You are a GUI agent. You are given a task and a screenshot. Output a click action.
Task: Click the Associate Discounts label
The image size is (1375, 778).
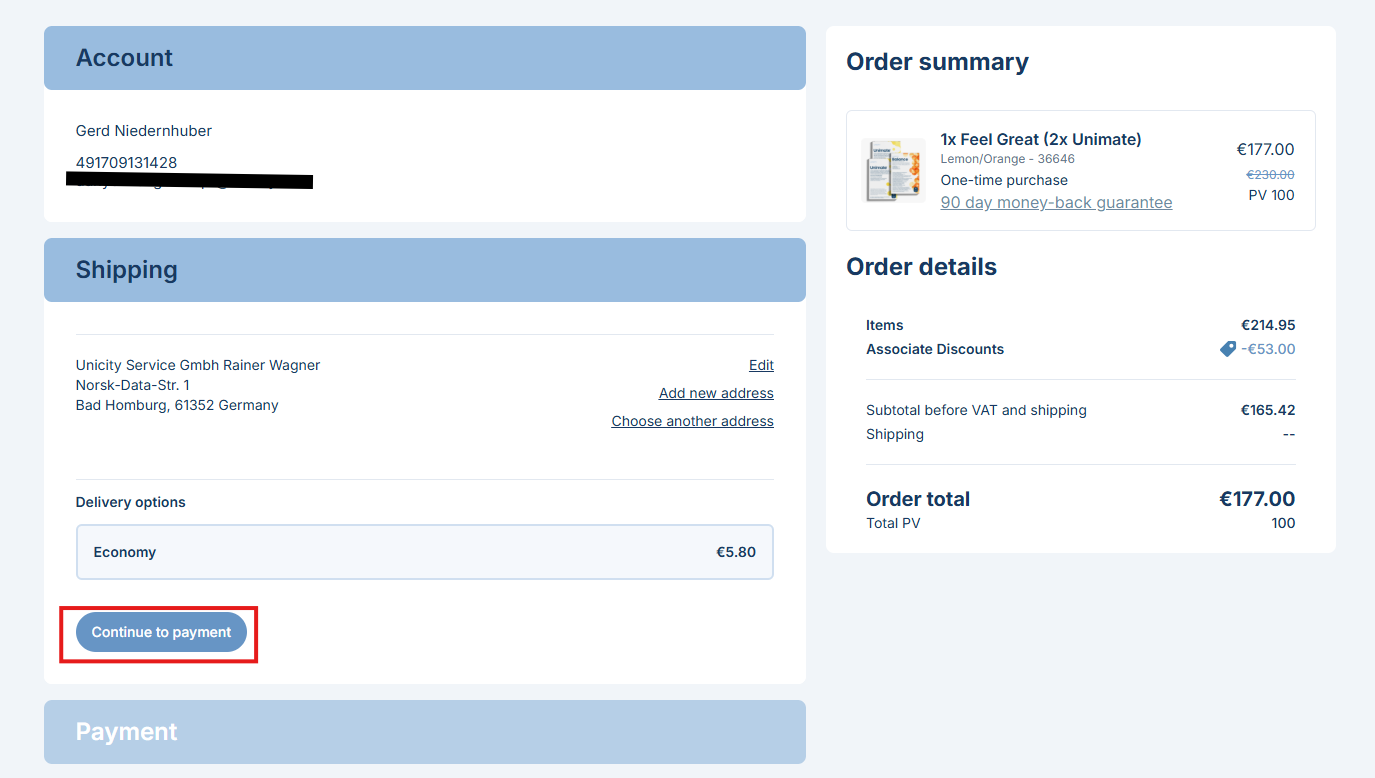tap(935, 349)
